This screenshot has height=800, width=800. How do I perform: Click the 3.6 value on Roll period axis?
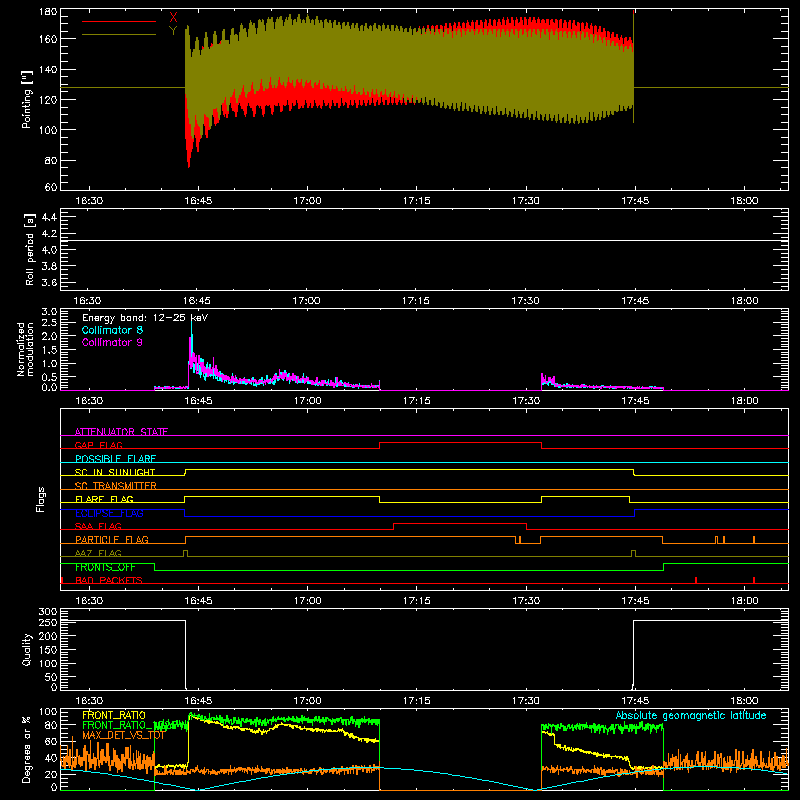49,283
